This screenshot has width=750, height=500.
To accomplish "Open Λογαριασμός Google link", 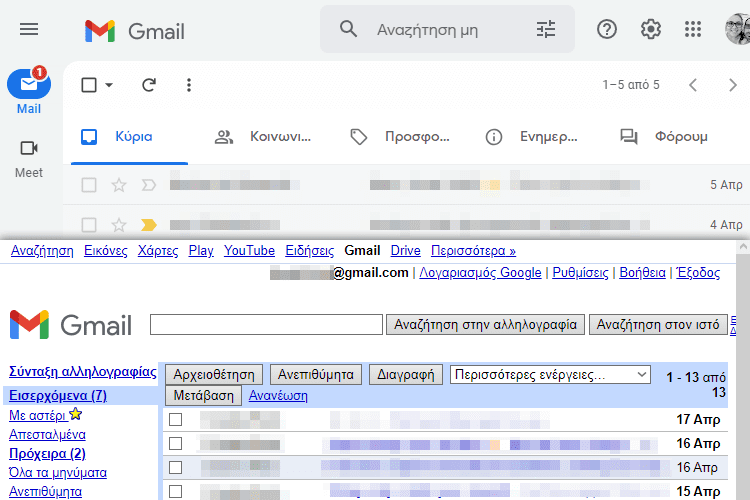I will [x=480, y=273].
